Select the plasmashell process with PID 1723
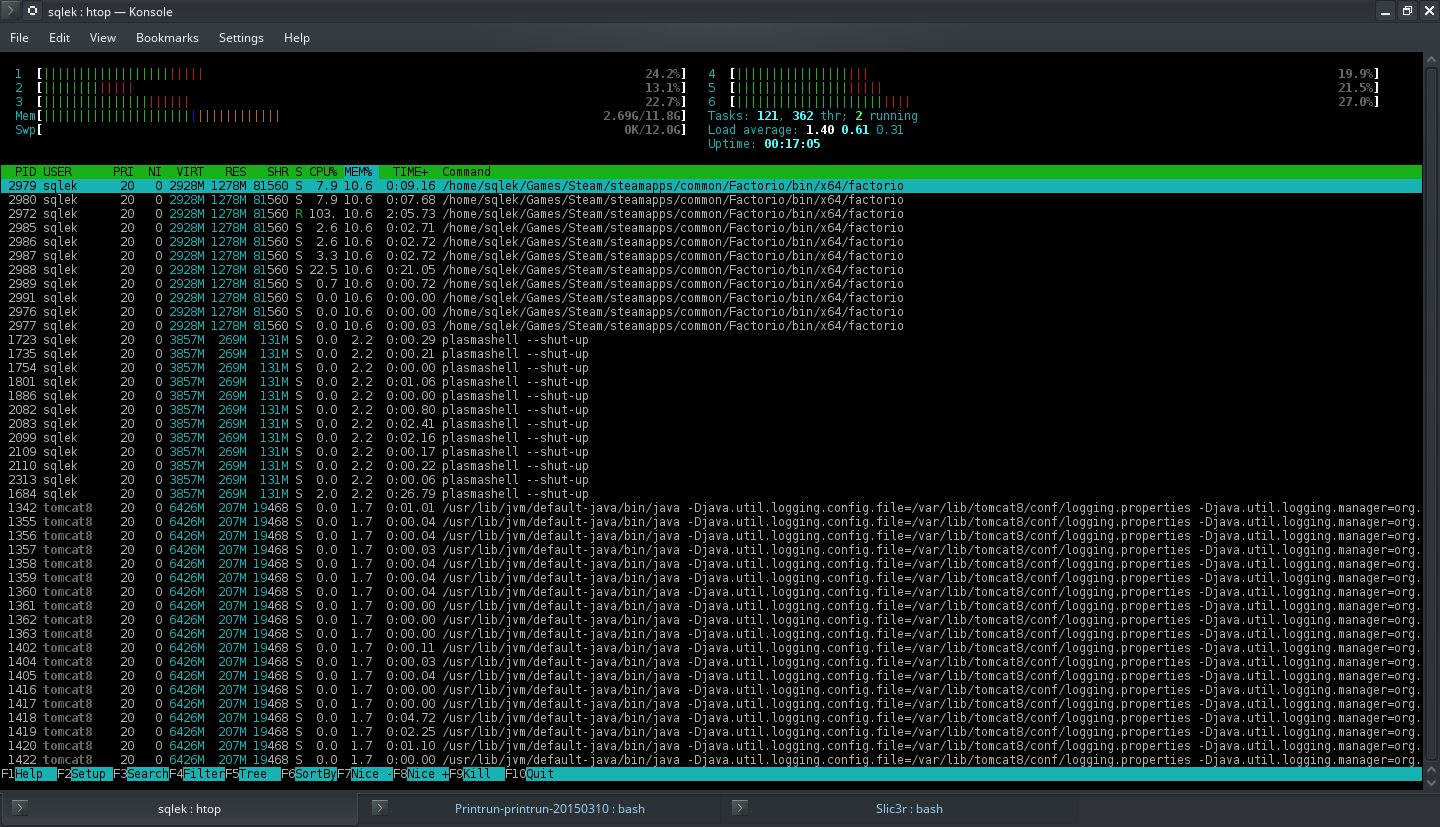This screenshot has width=1440, height=827. [711, 340]
